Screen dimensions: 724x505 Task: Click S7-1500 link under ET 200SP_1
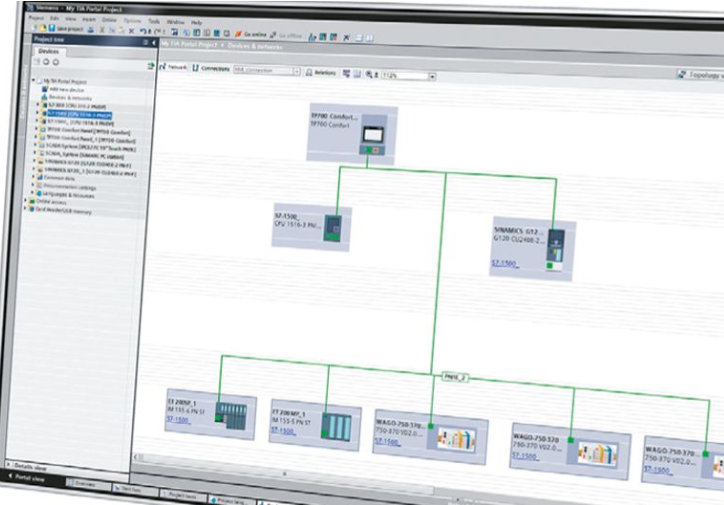(178, 420)
